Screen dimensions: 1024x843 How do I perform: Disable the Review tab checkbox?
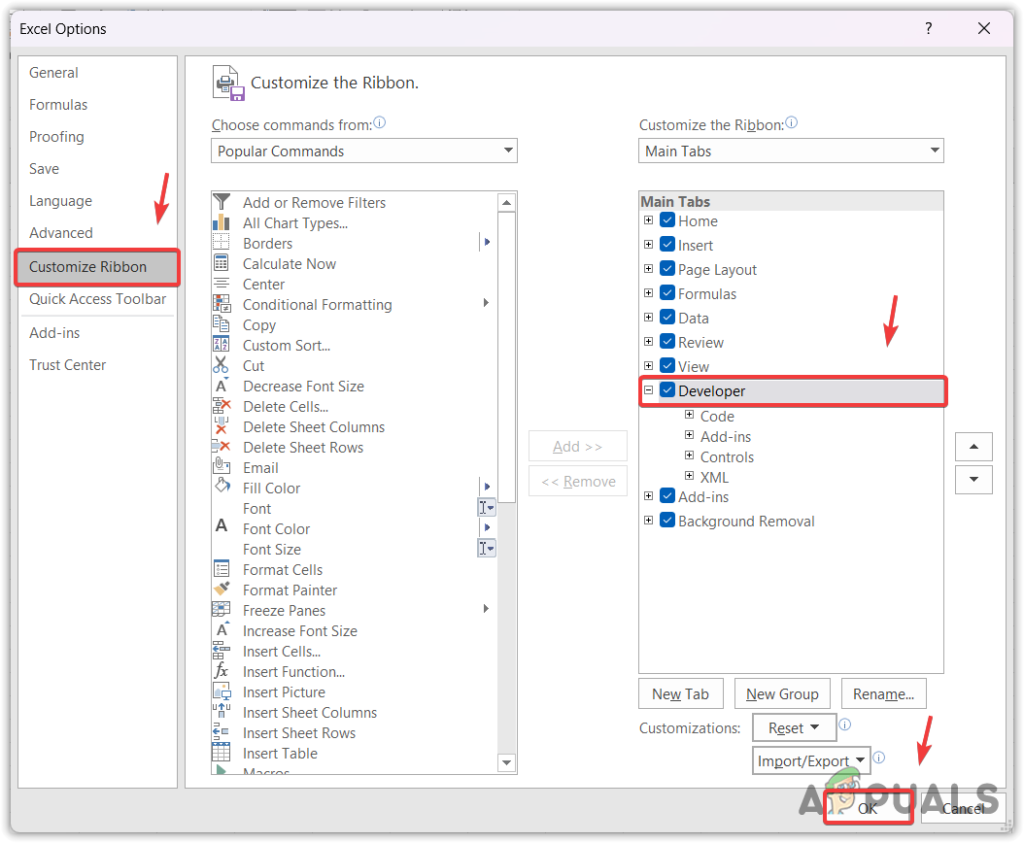[666, 341]
